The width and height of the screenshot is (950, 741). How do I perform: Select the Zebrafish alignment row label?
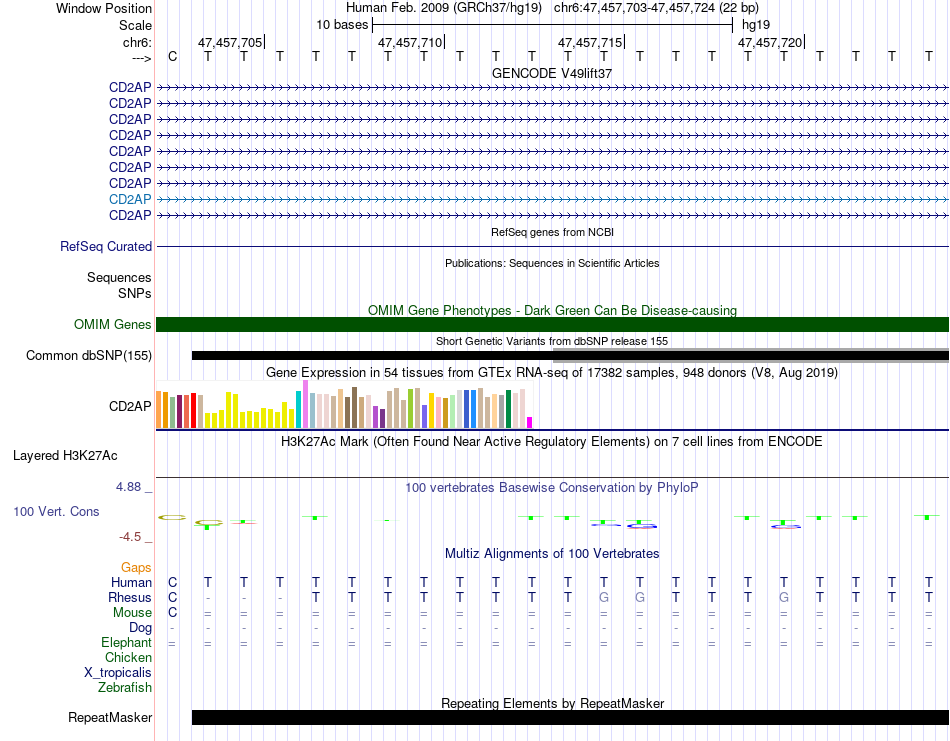tap(125, 688)
